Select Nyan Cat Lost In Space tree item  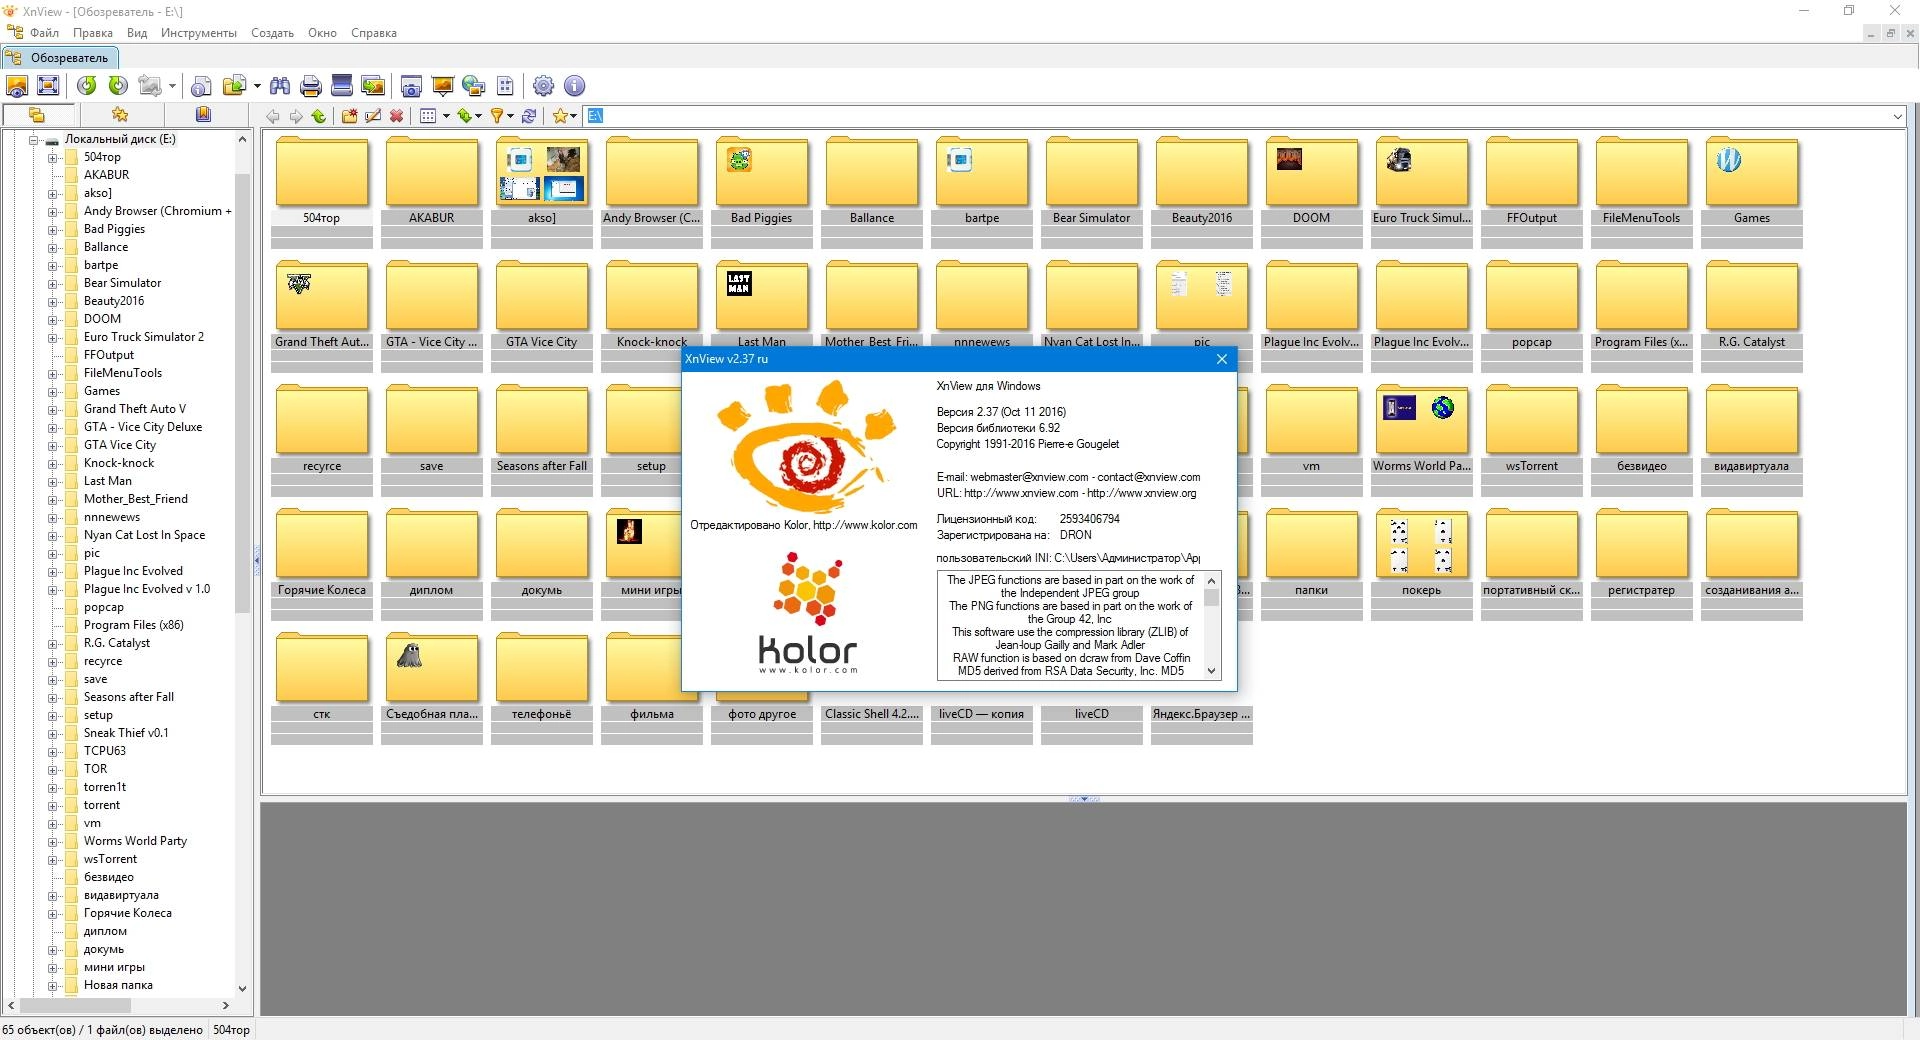(x=144, y=535)
